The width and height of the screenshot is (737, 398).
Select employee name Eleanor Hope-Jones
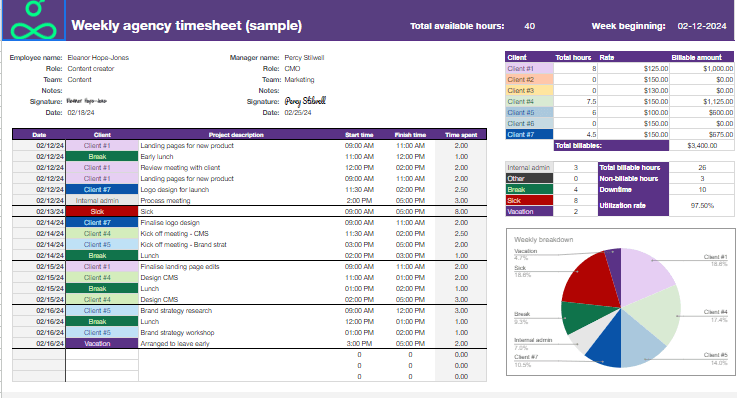(98, 58)
